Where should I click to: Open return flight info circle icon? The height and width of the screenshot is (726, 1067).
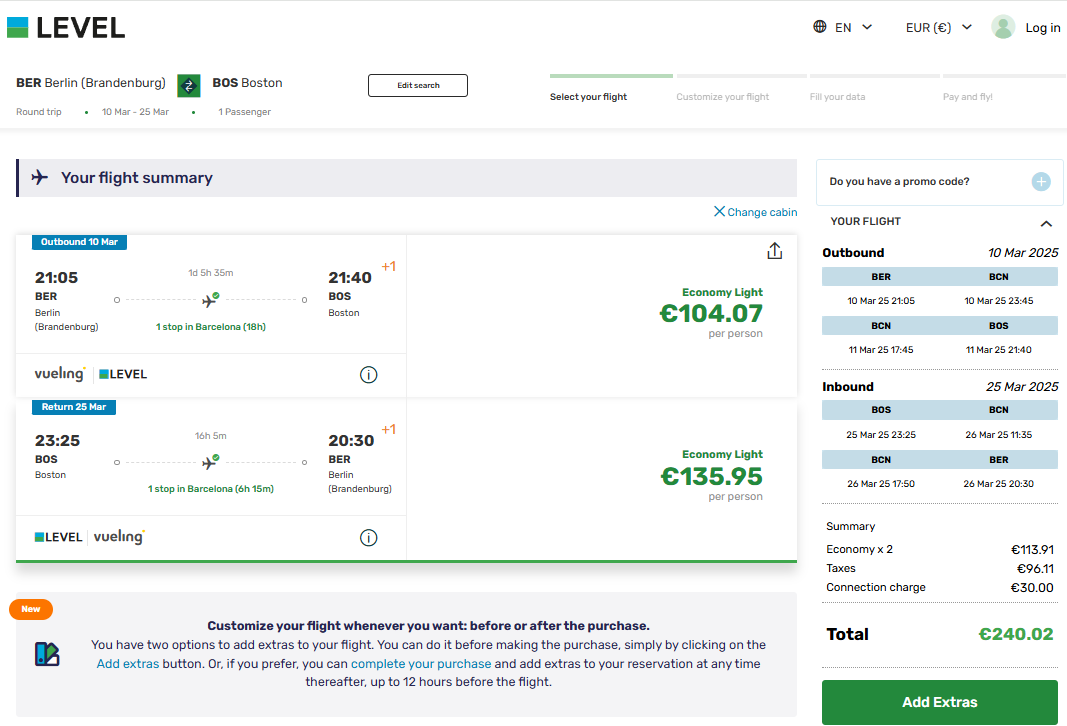pos(368,538)
